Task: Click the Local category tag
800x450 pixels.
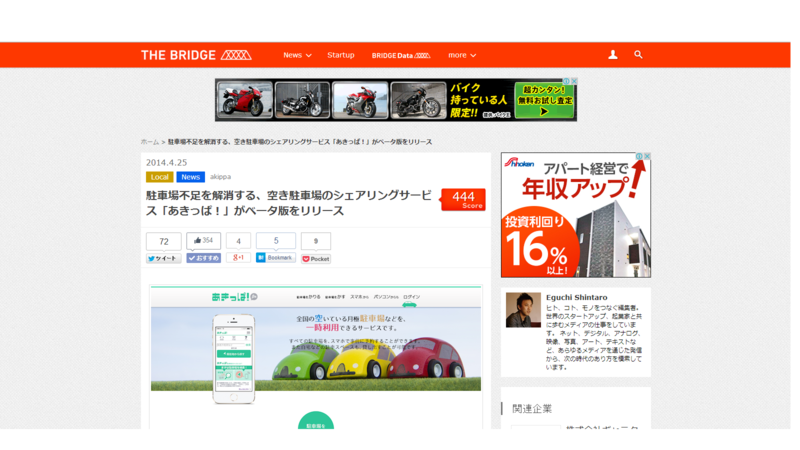Action: coord(160,177)
